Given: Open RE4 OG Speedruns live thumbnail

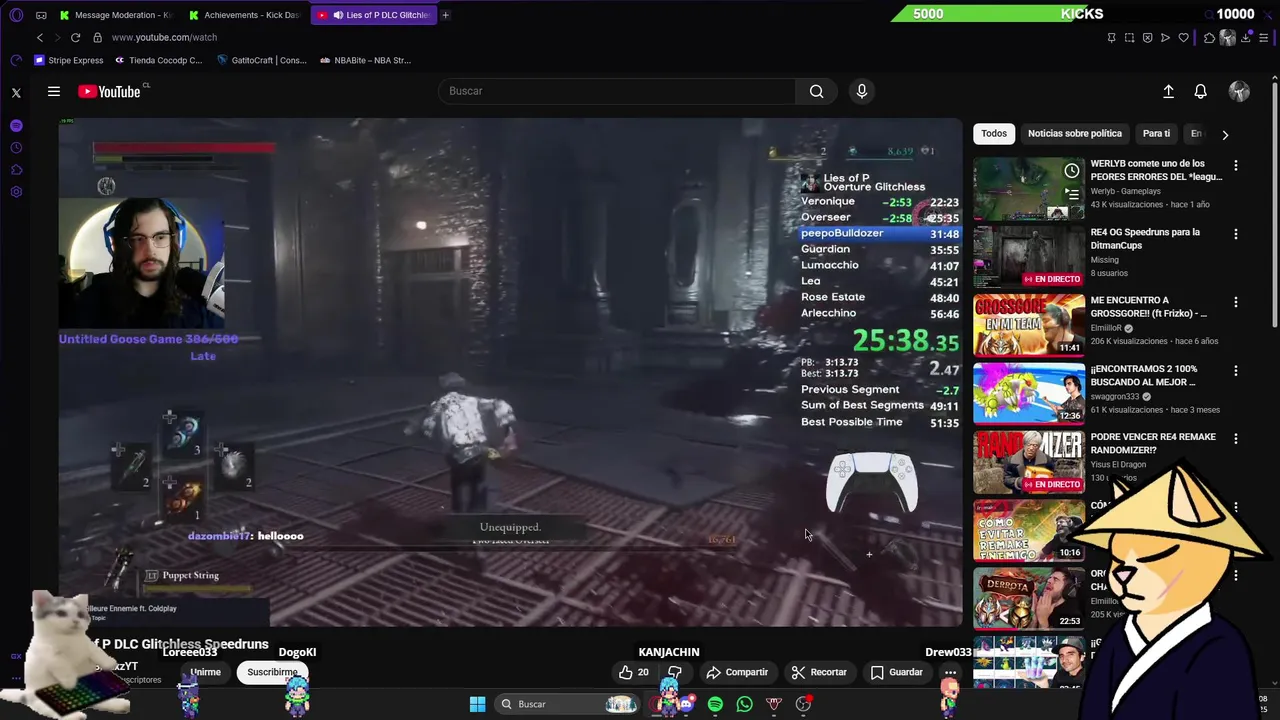Looking at the screenshot, I should click(1029, 257).
